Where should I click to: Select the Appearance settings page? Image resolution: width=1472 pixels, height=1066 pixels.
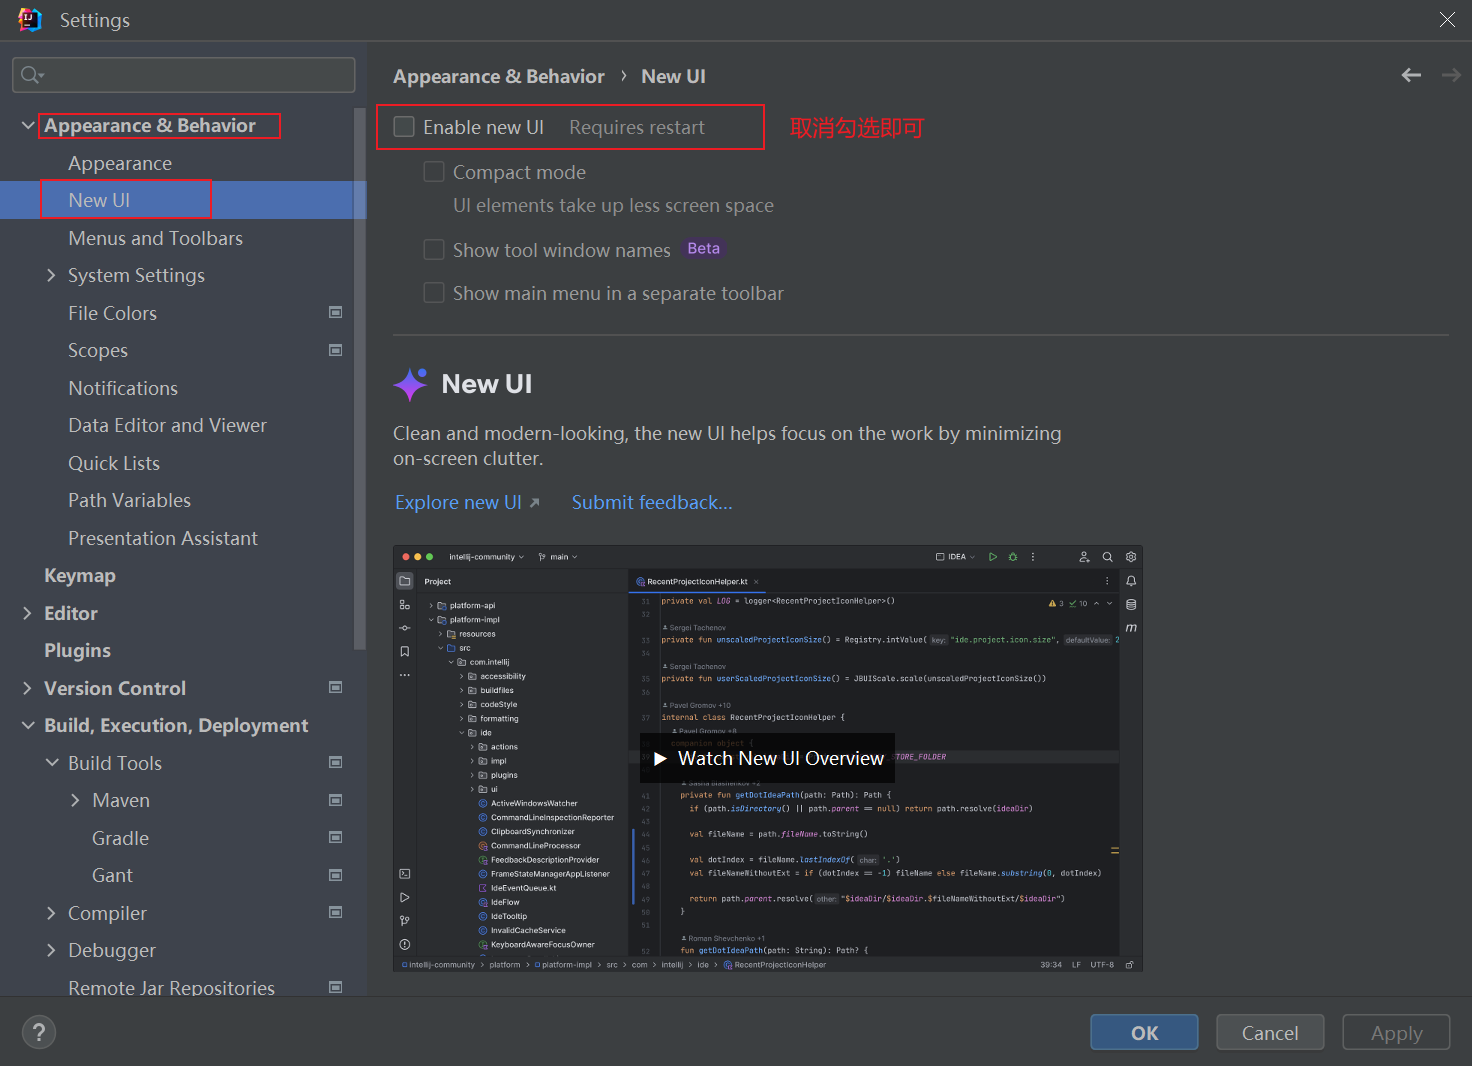[x=120, y=163]
